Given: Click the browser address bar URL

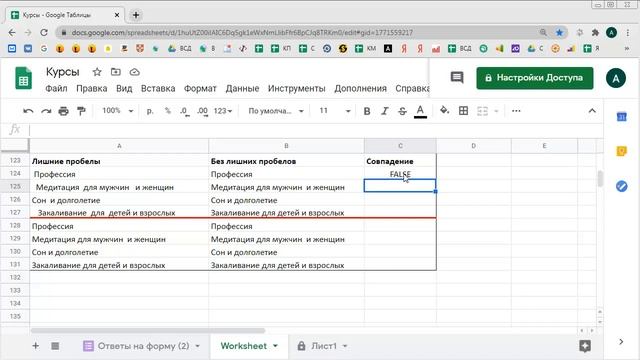Looking at the screenshot, I should (242, 33).
